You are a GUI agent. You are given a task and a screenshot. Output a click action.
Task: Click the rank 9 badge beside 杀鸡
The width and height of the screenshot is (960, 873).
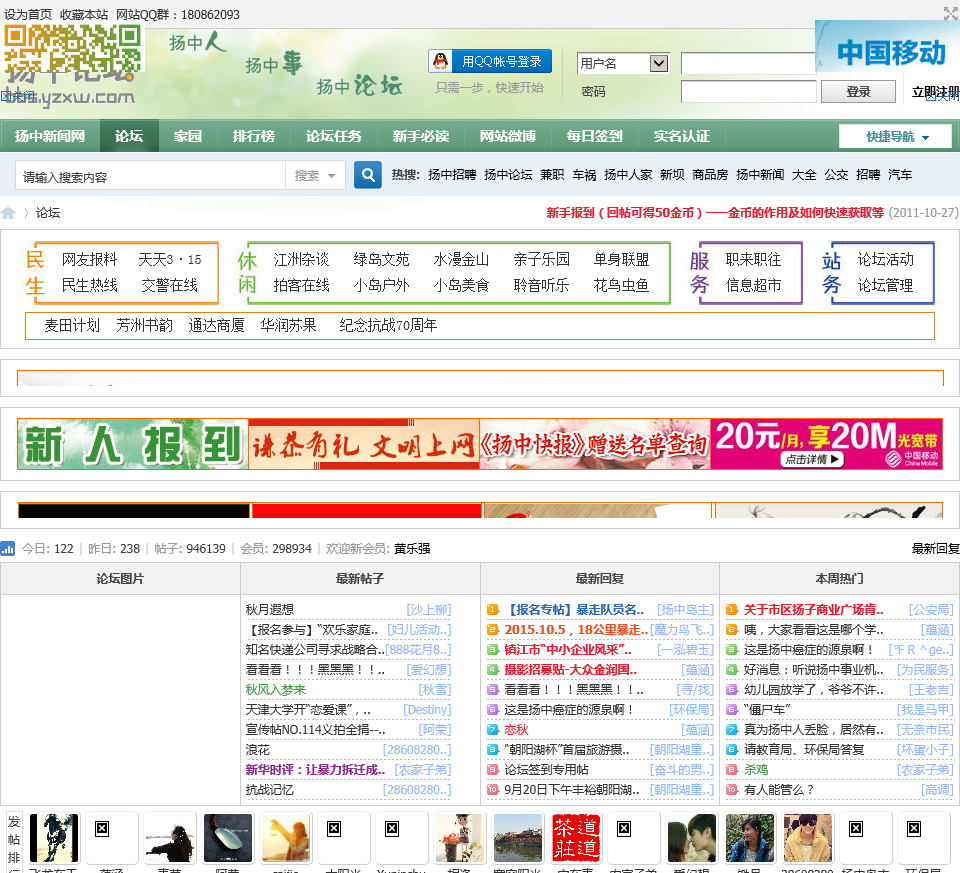pos(731,770)
